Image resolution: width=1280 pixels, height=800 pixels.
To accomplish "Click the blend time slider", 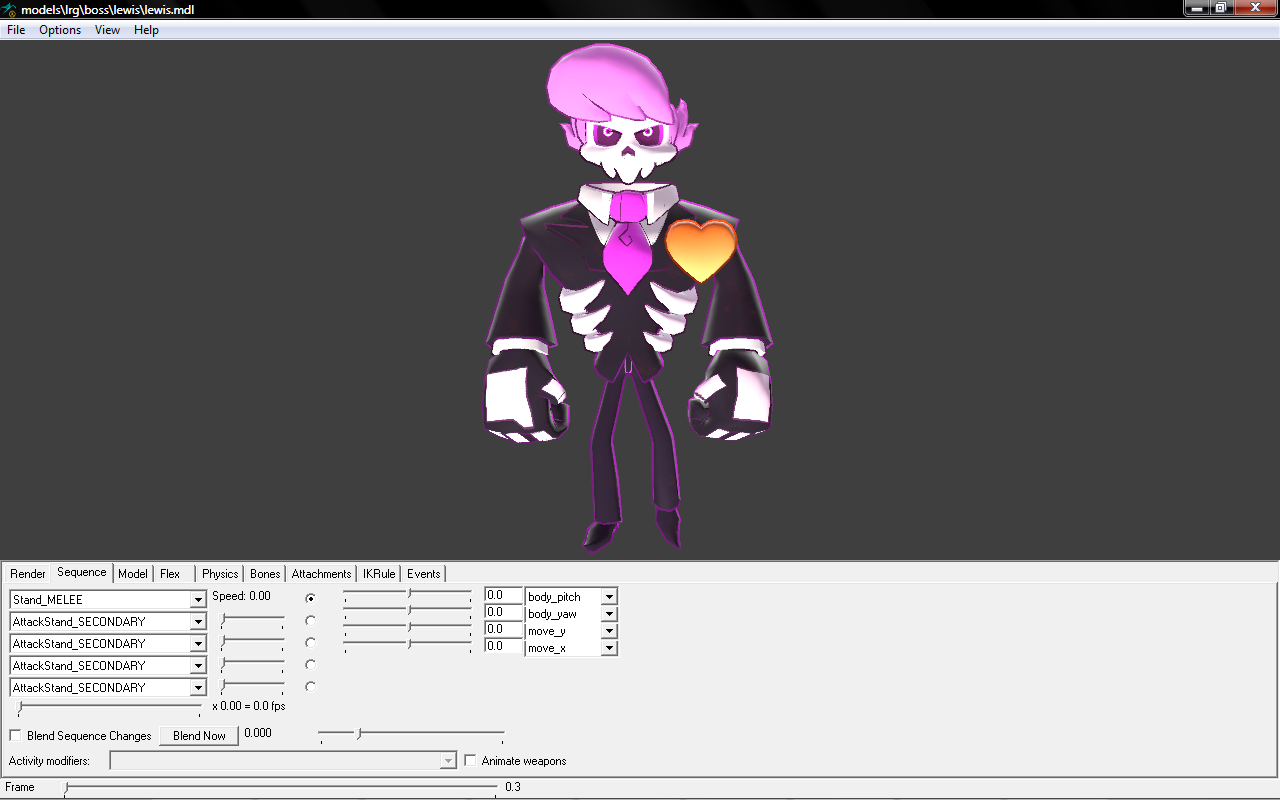I will click(411, 736).
